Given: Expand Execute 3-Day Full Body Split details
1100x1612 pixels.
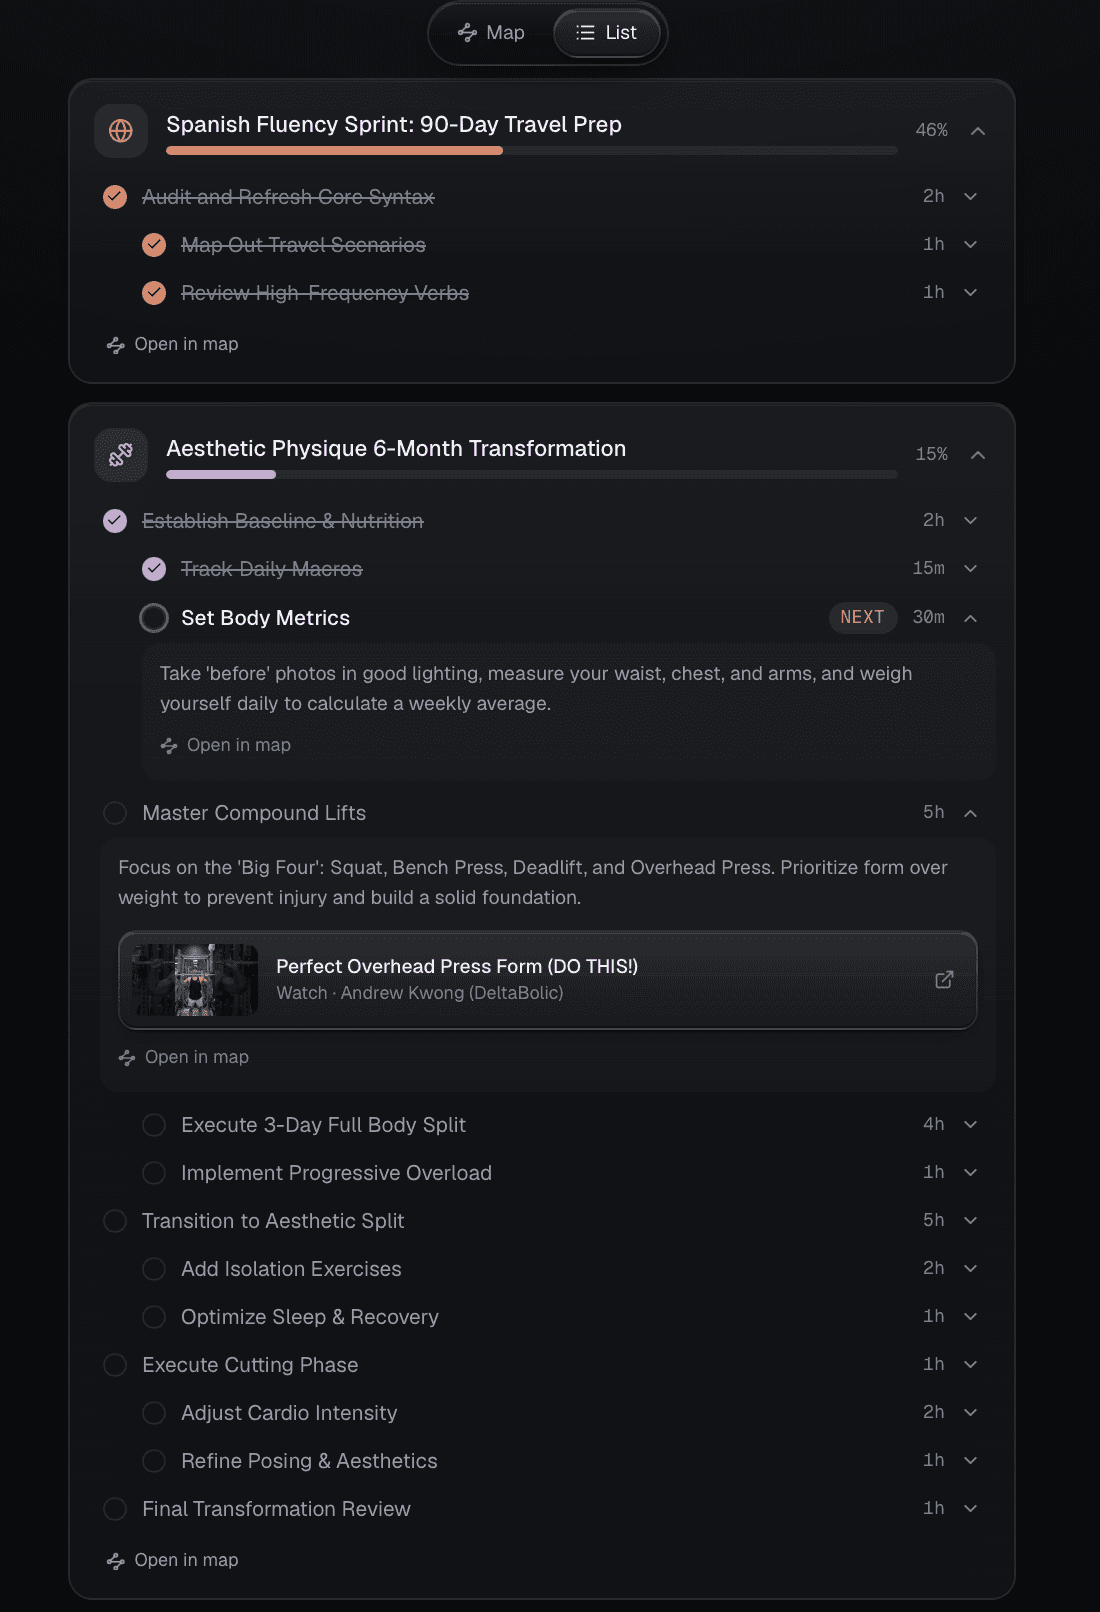Looking at the screenshot, I should click(970, 1124).
